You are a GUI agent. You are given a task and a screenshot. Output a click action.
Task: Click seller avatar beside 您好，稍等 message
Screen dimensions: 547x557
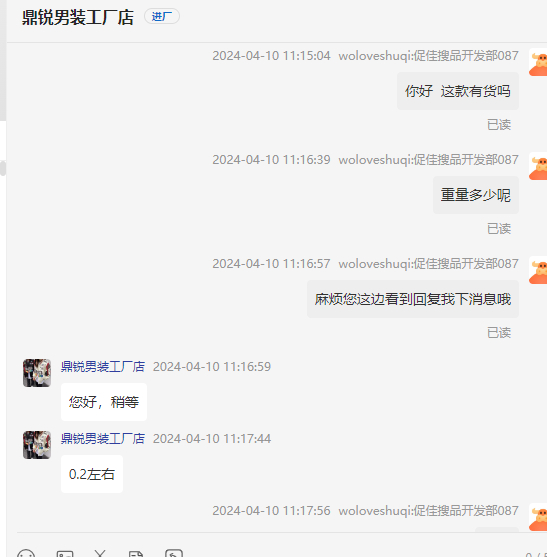[37, 373]
